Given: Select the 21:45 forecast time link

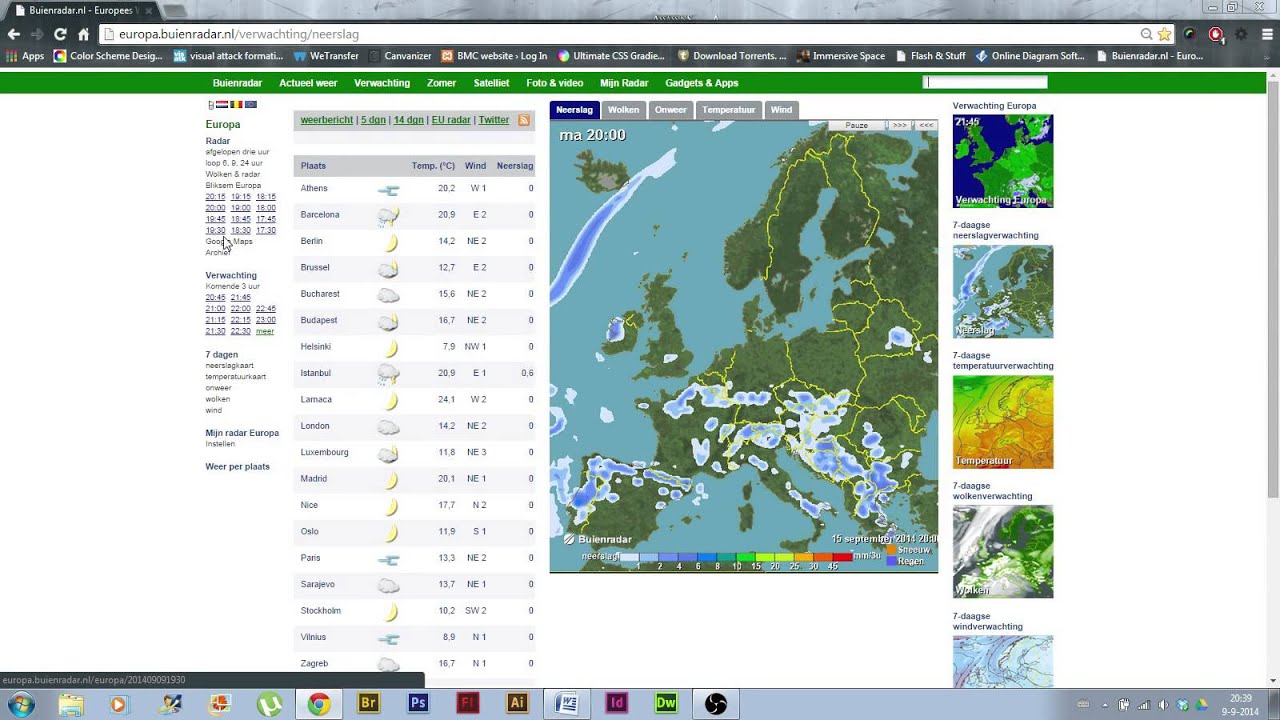Looking at the screenshot, I should point(241,297).
